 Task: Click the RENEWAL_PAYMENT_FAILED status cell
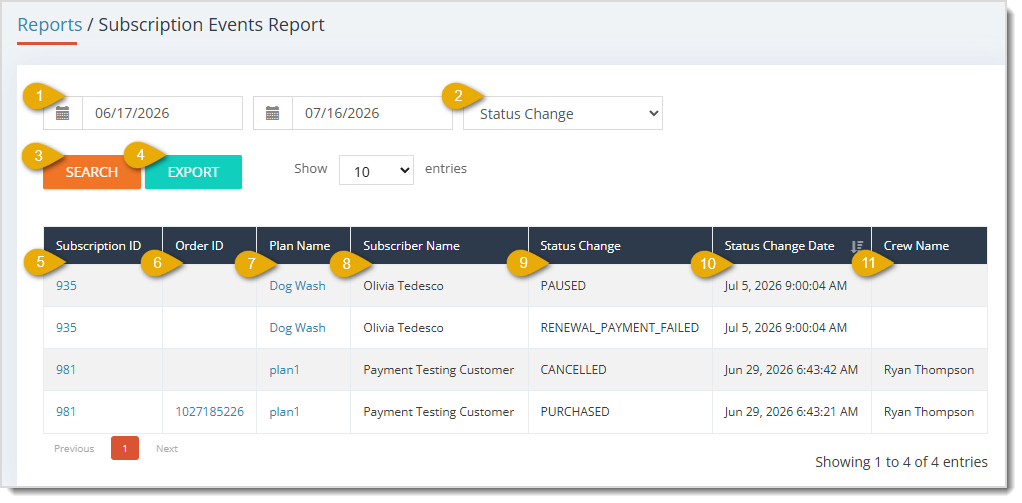pos(619,328)
